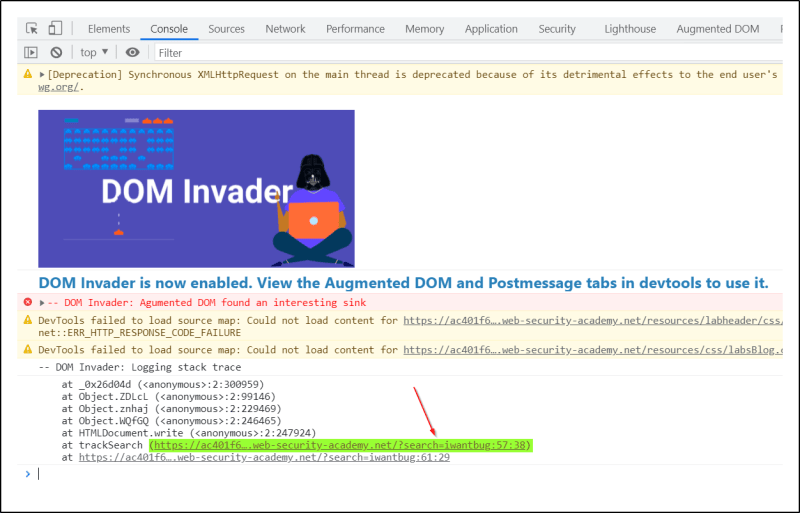Show the console sidebar panel icon
The image size is (800, 513).
point(31,53)
